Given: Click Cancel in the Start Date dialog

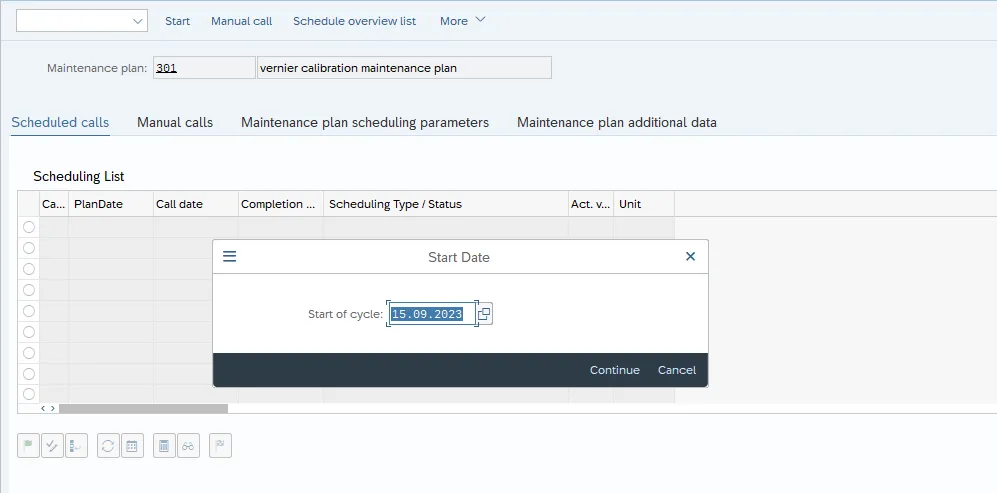Looking at the screenshot, I should 676,370.
